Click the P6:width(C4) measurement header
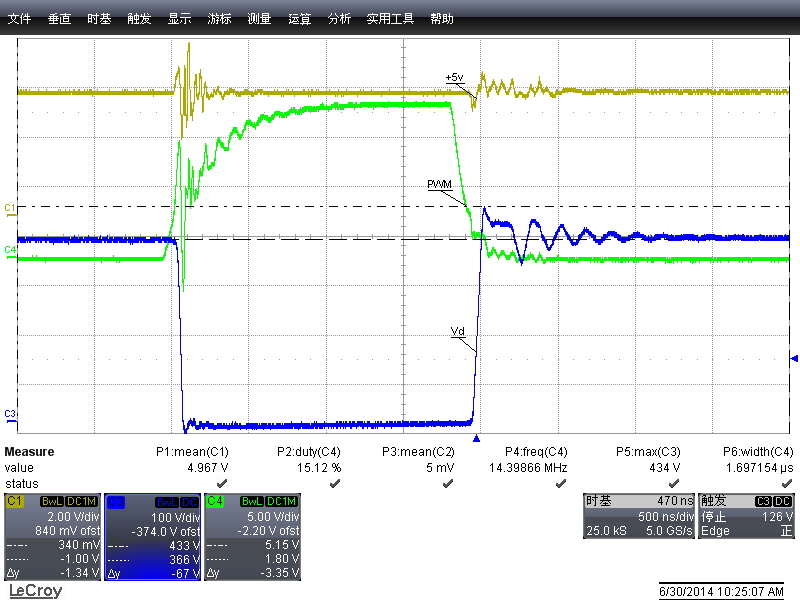The image size is (800, 600). 758,452
